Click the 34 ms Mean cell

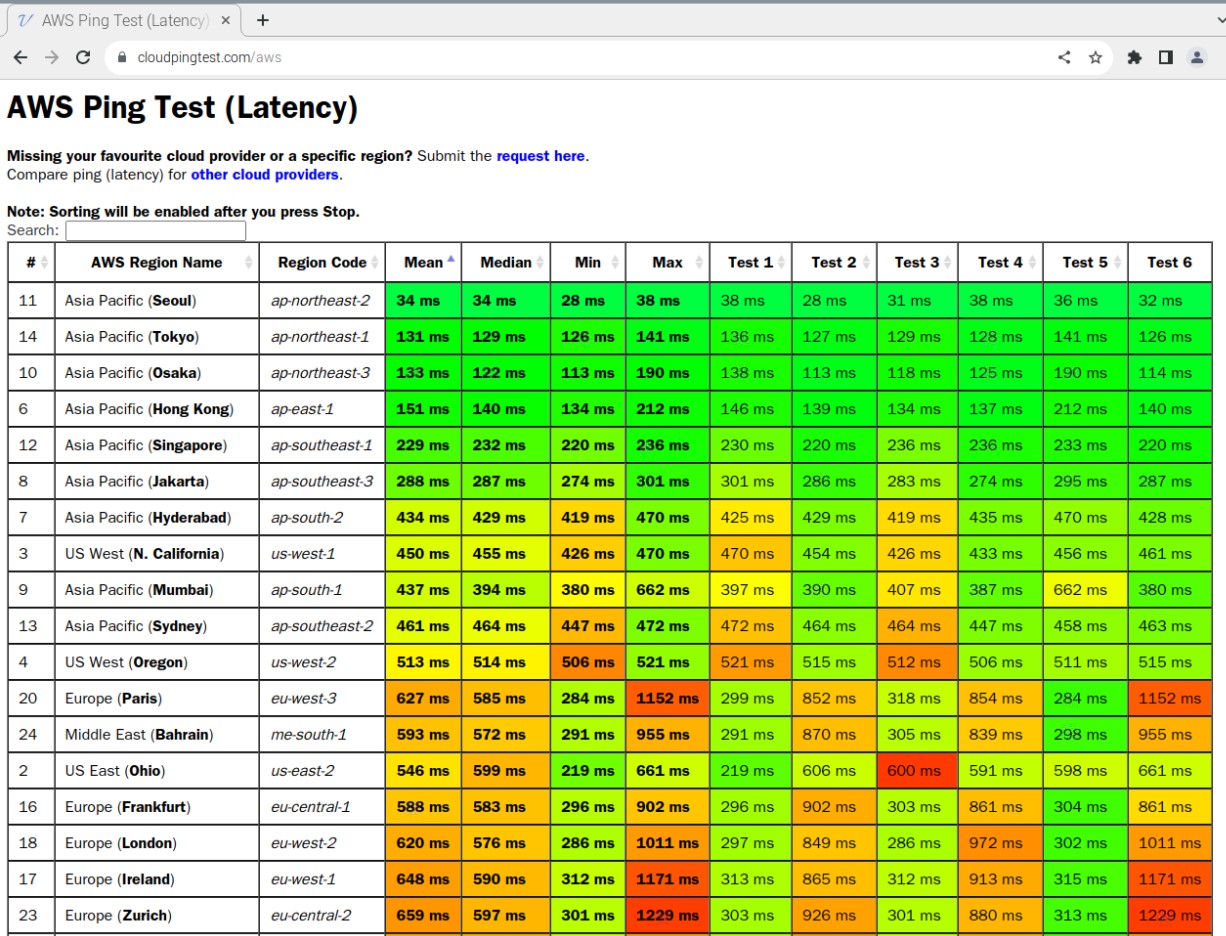click(423, 300)
